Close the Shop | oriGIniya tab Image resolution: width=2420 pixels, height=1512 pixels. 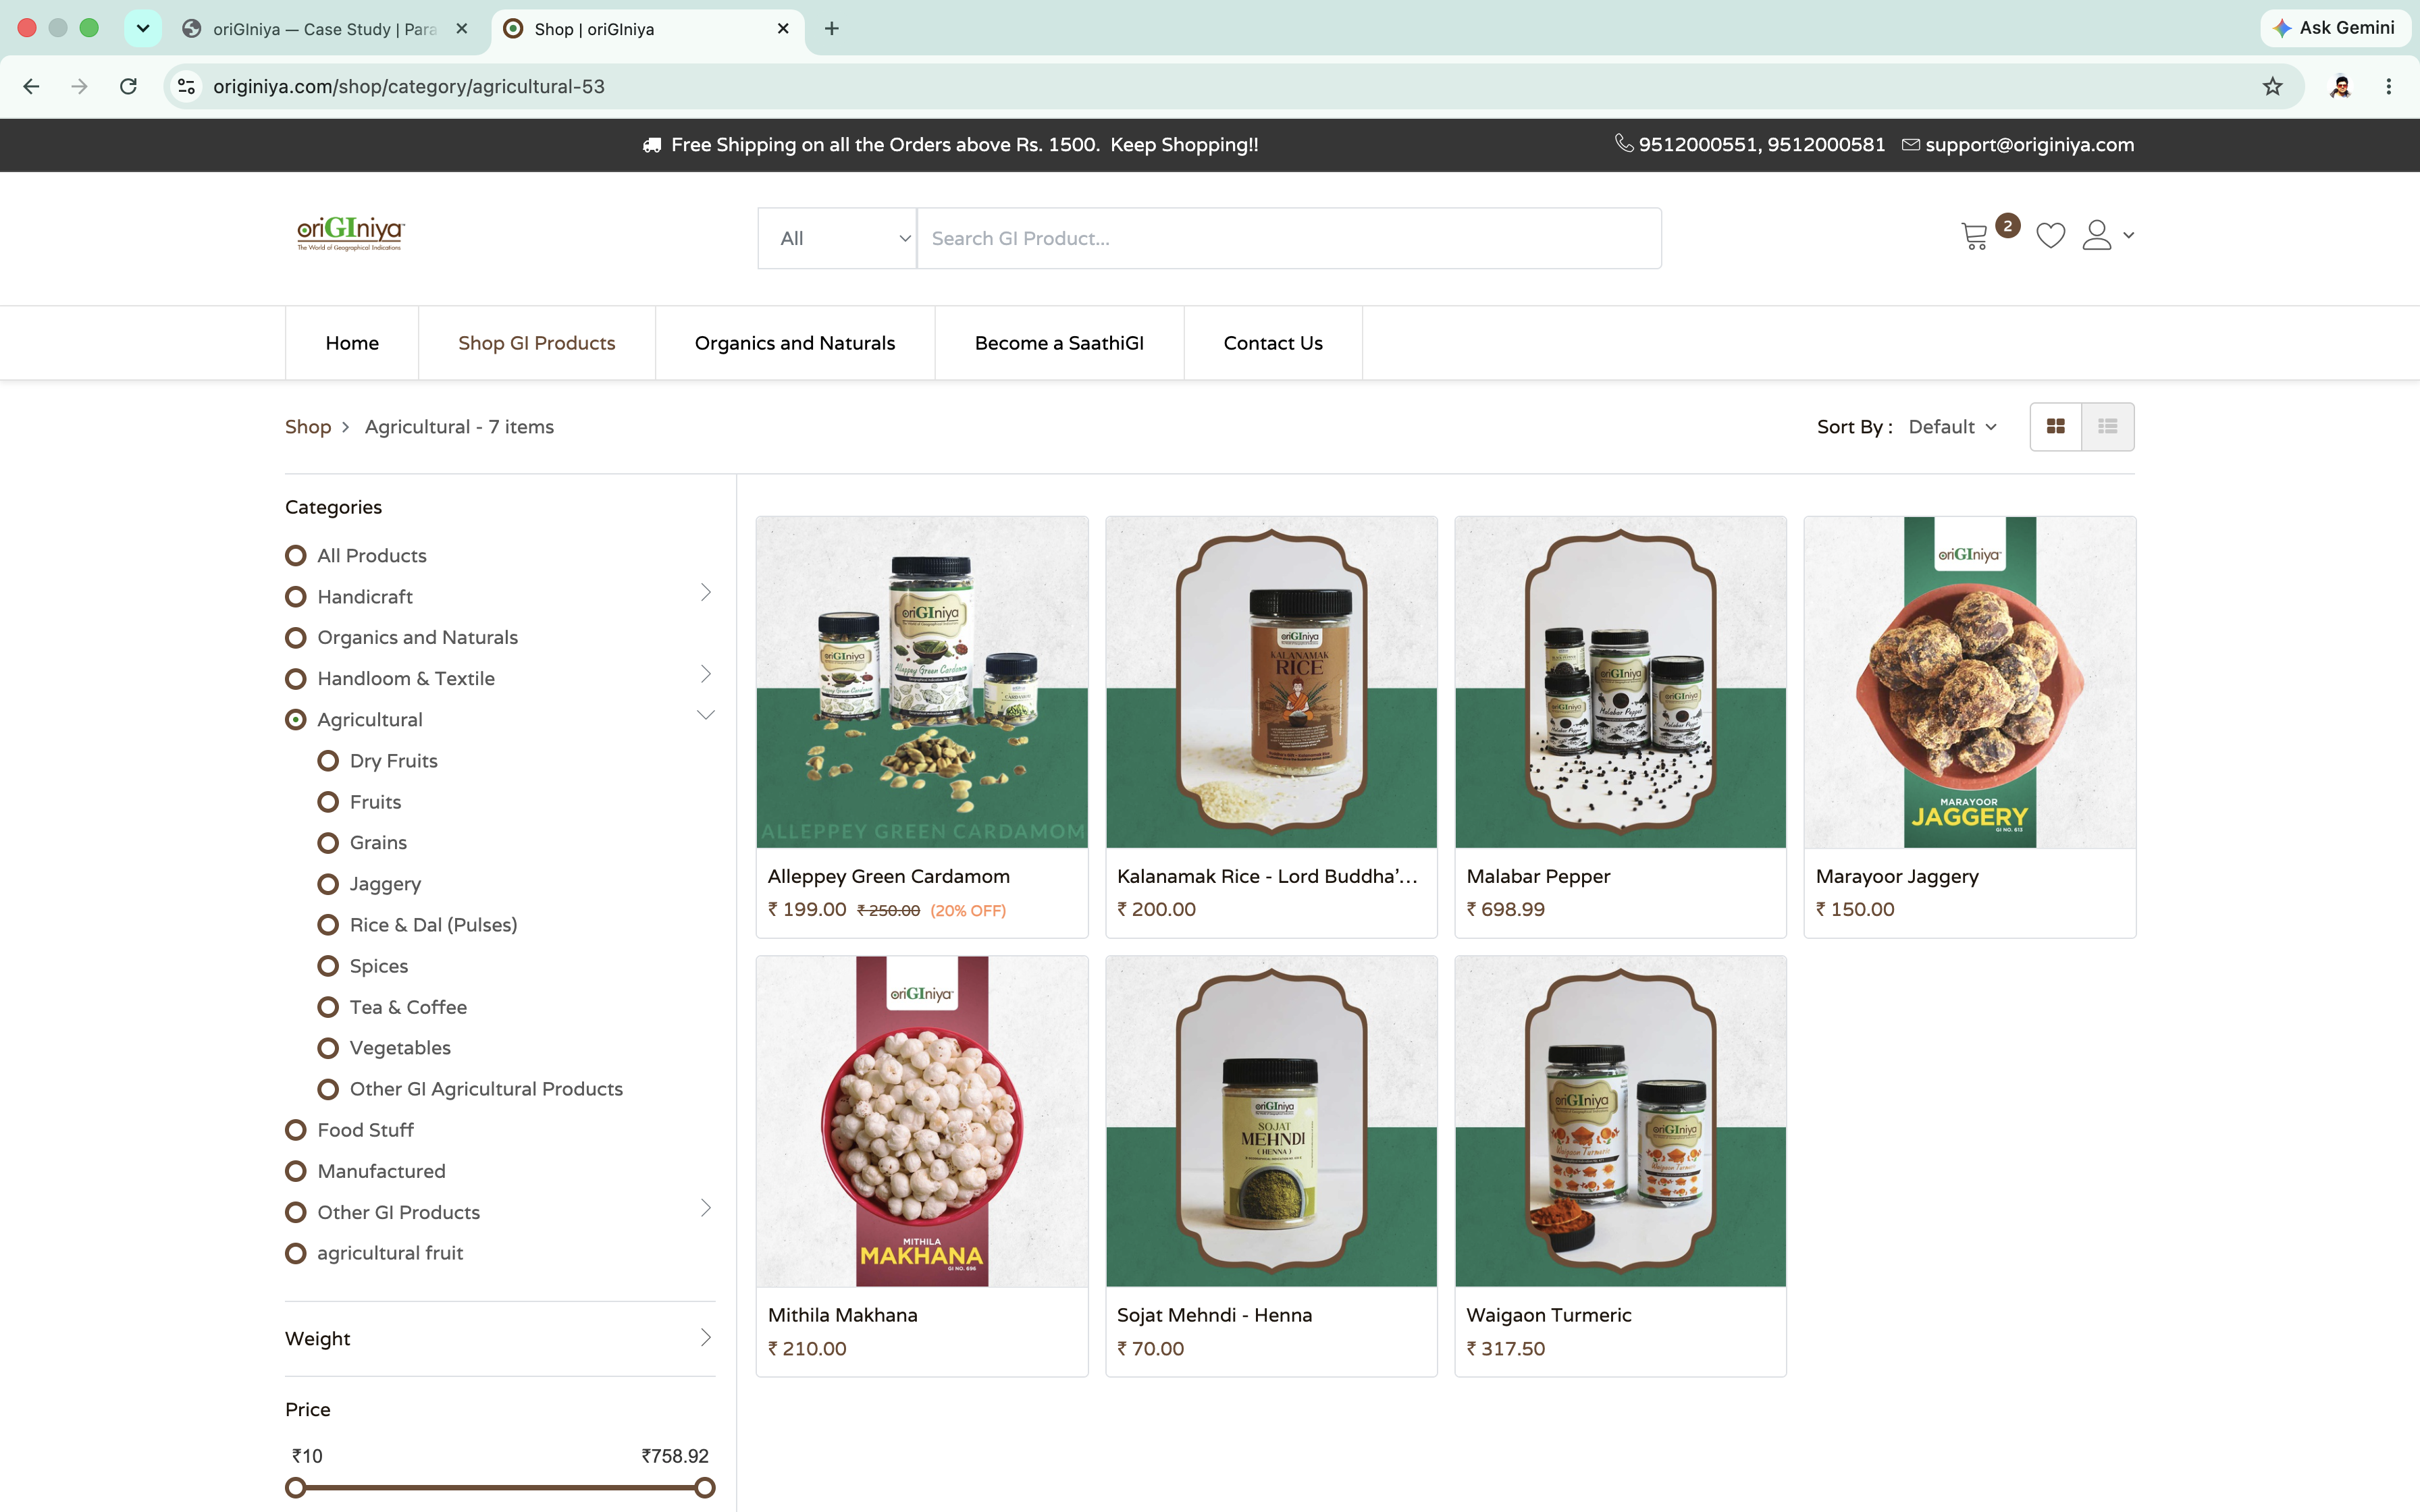click(x=783, y=29)
